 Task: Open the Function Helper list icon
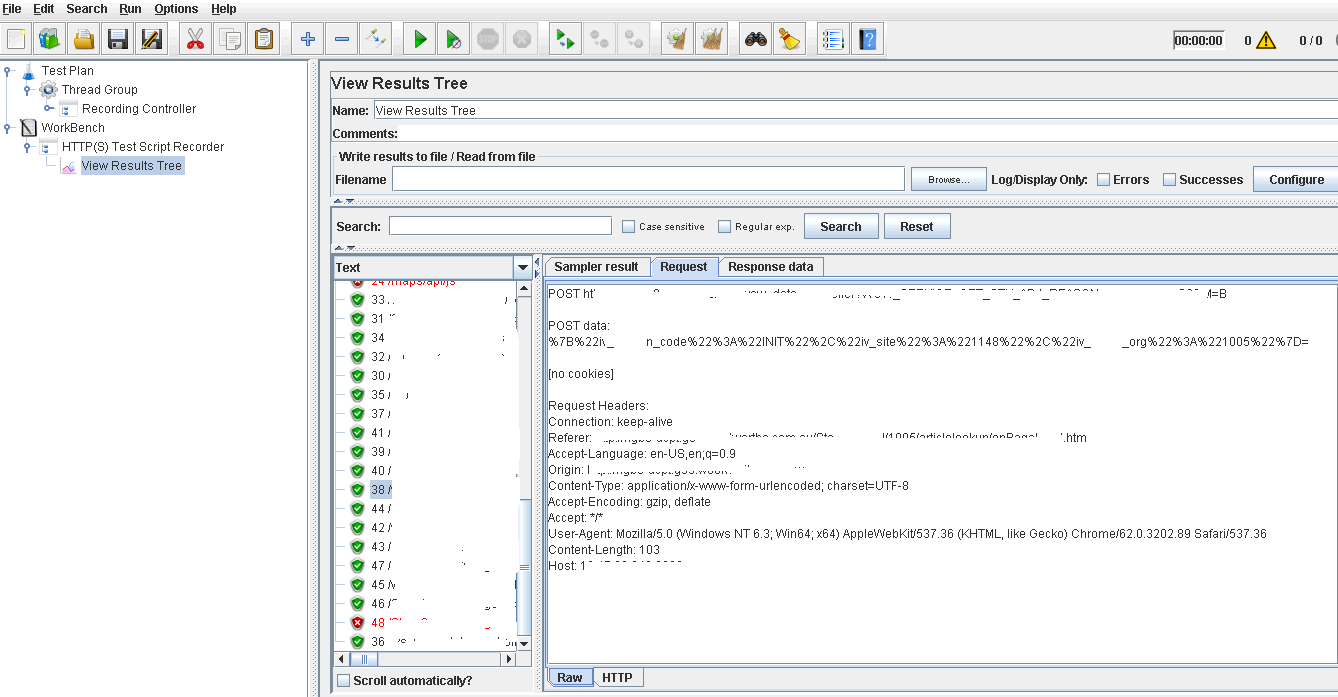833,39
